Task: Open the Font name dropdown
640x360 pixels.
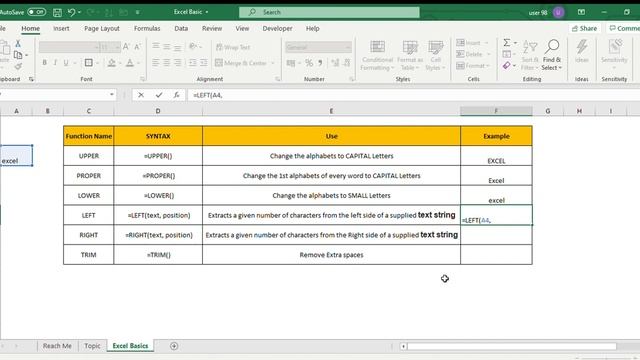Action: (x=96, y=47)
